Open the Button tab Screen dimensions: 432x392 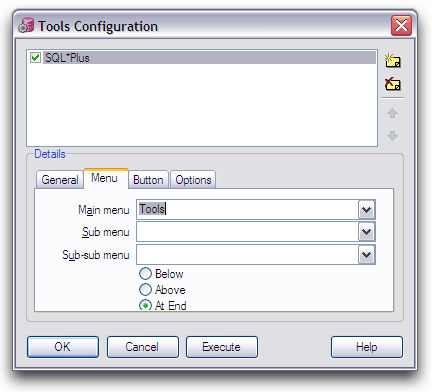tap(148, 180)
